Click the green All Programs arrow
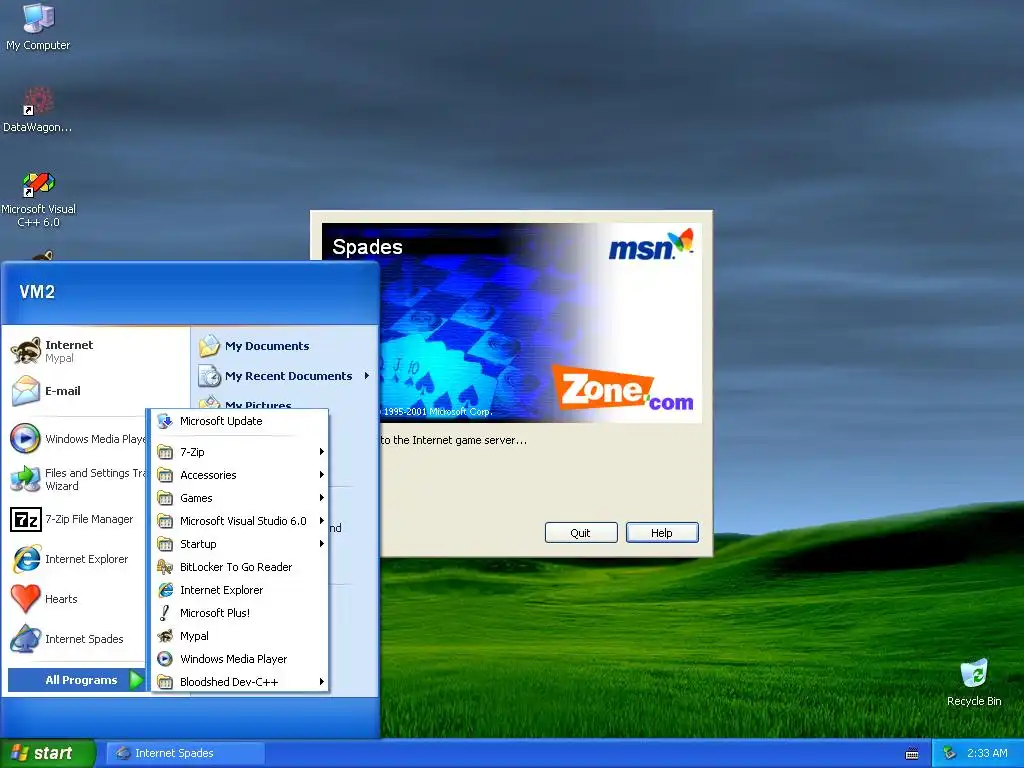 pyautogui.click(x=136, y=680)
